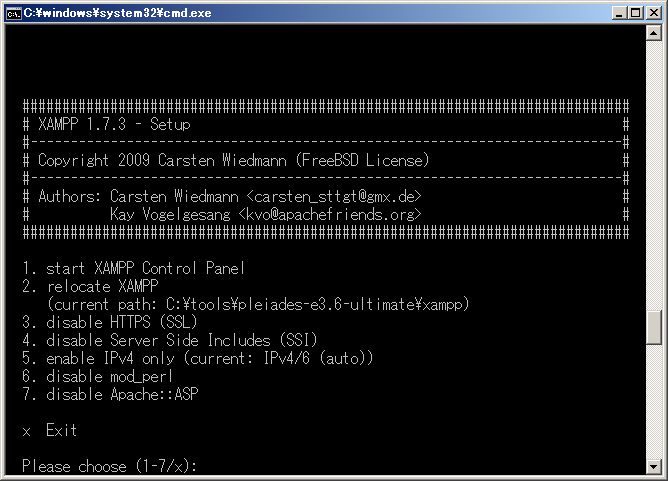
Task: Click option '1. start XAMPP Control Panel'
Action: pos(133,268)
